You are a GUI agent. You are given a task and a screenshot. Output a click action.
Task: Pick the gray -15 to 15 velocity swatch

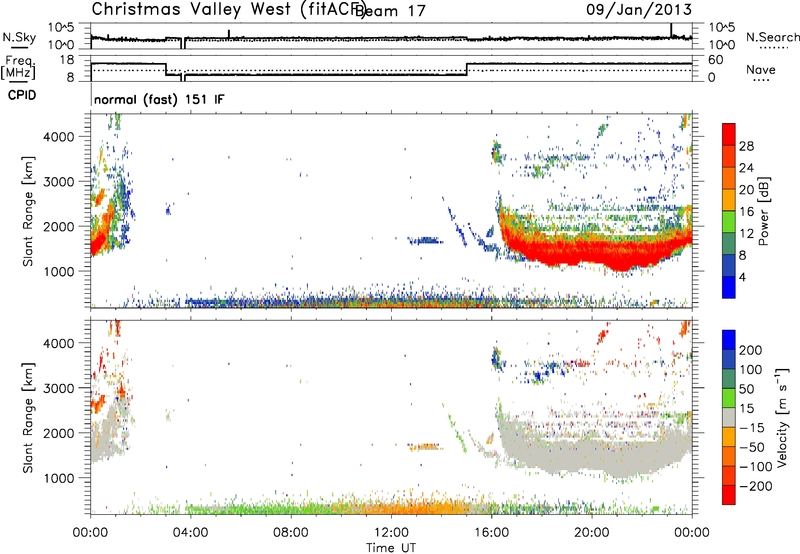[729, 417]
